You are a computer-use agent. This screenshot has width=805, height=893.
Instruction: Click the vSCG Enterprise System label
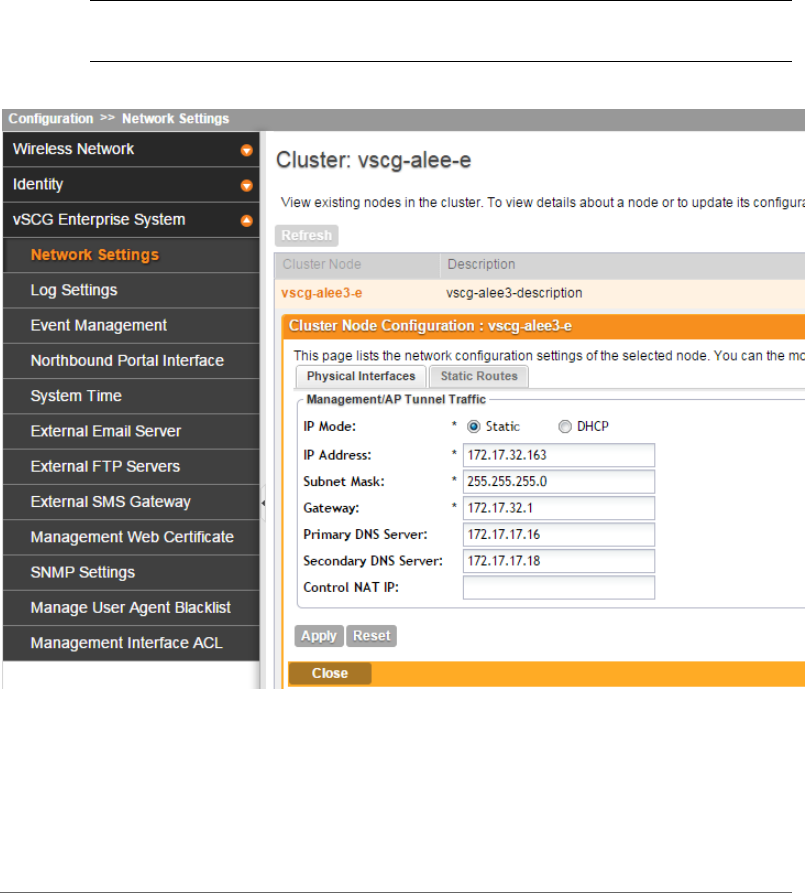[99, 219]
